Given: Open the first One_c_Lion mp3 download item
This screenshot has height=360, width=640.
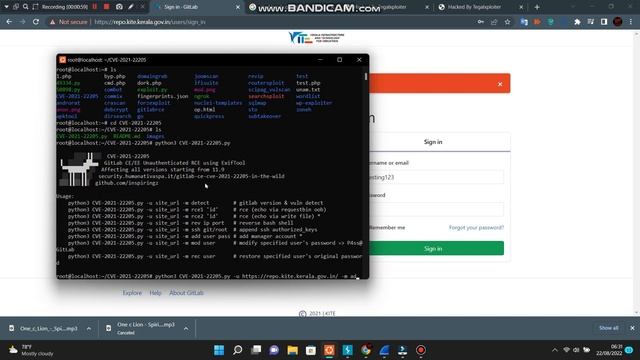Looking at the screenshot, I should (x=44, y=328).
